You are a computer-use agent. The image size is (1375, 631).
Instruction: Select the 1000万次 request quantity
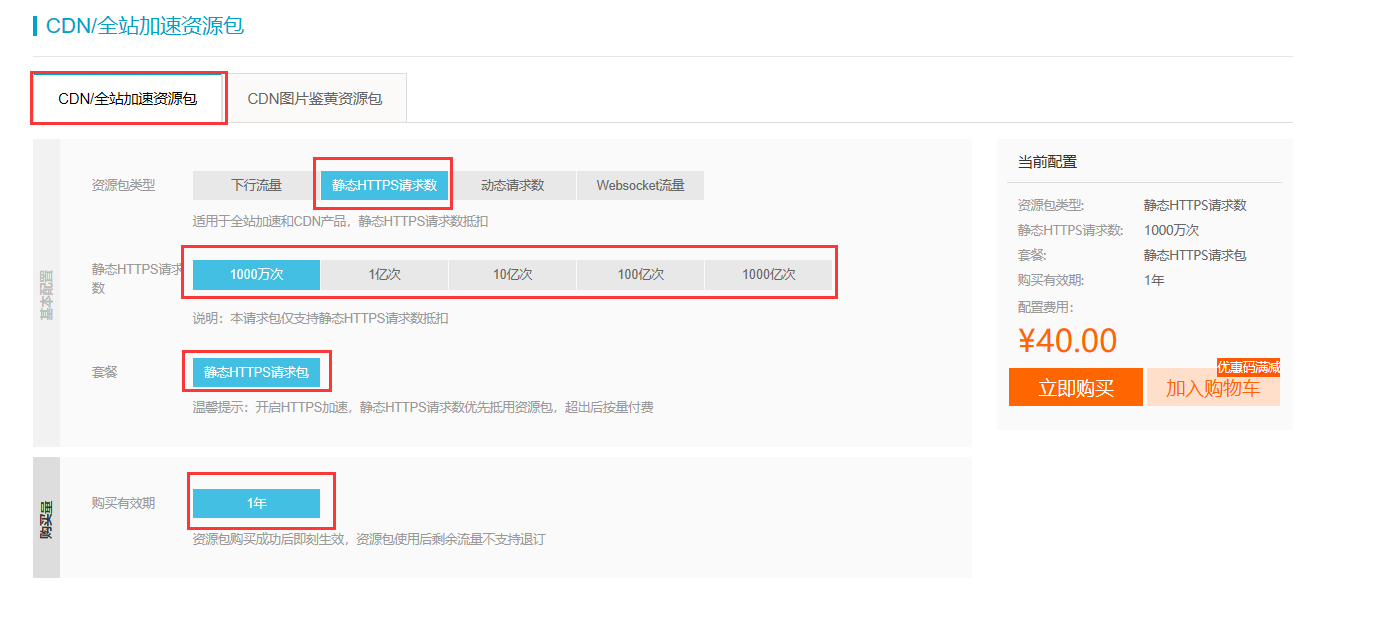point(256,274)
